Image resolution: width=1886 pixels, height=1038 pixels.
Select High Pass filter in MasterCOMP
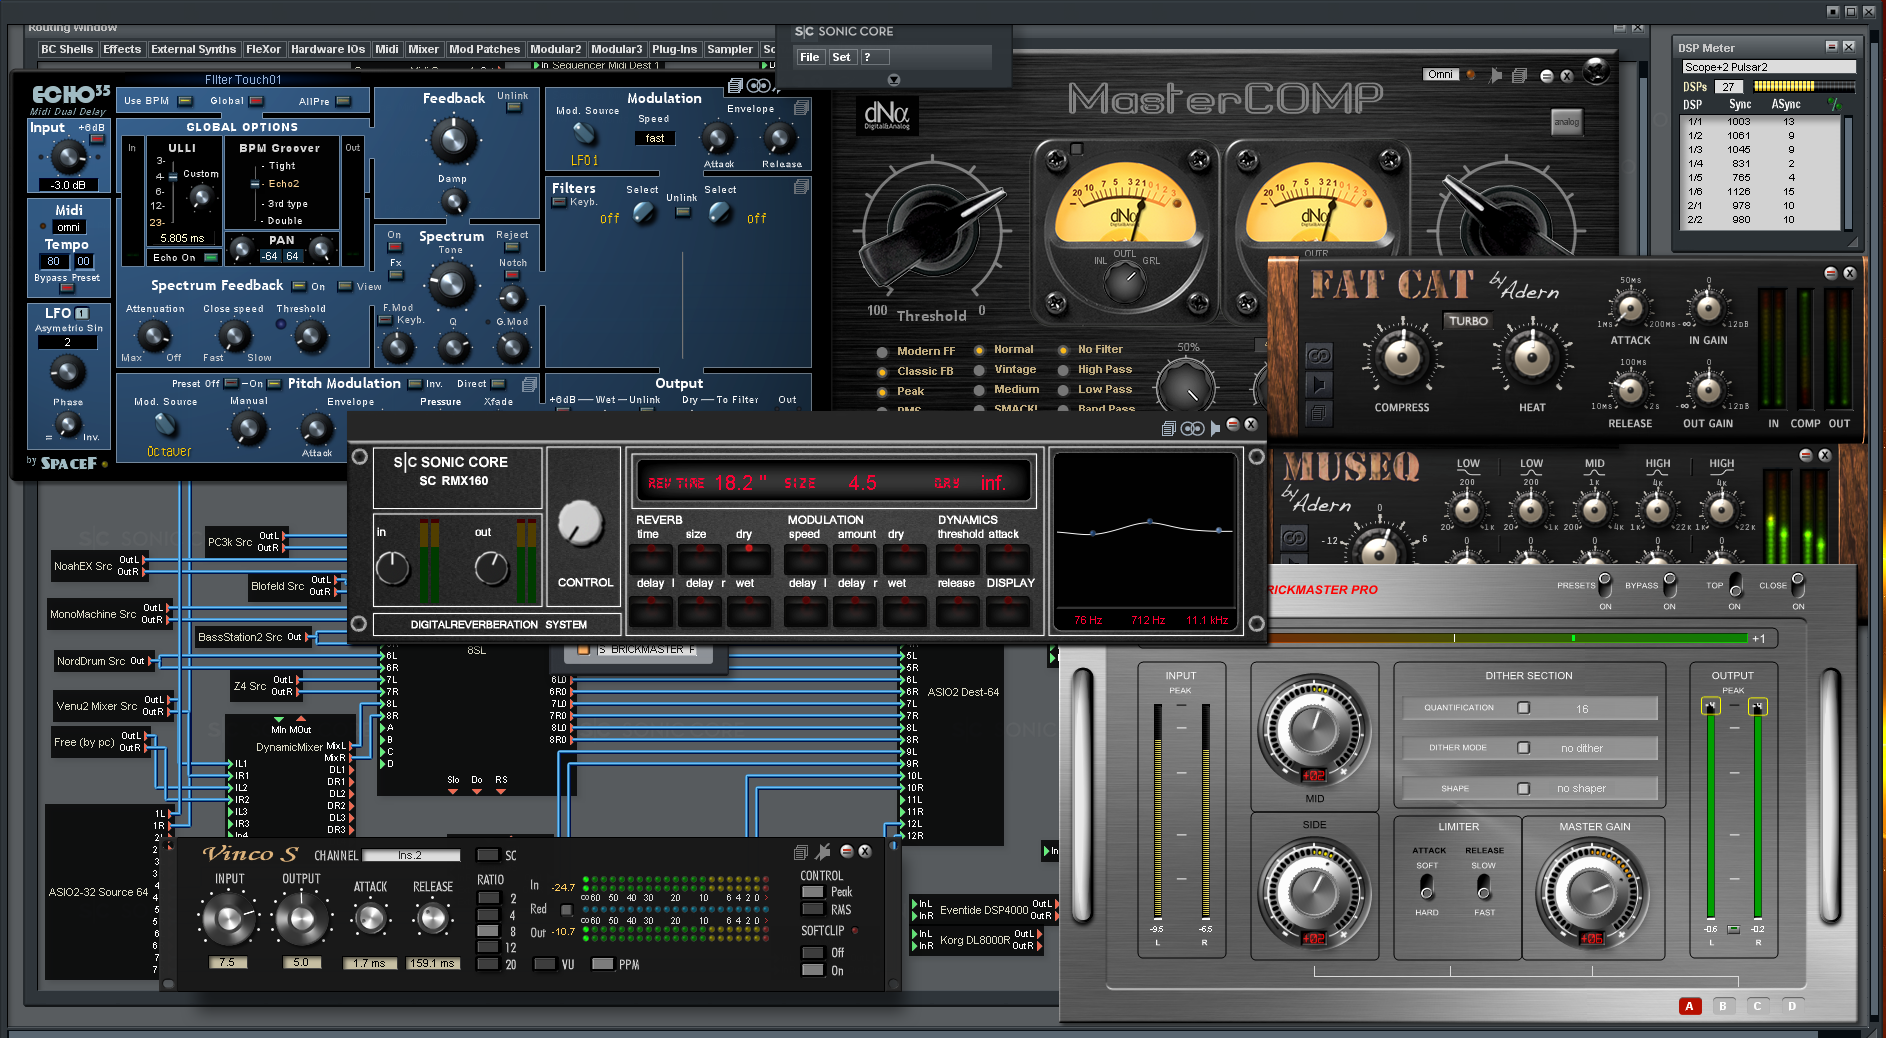(x=1063, y=370)
